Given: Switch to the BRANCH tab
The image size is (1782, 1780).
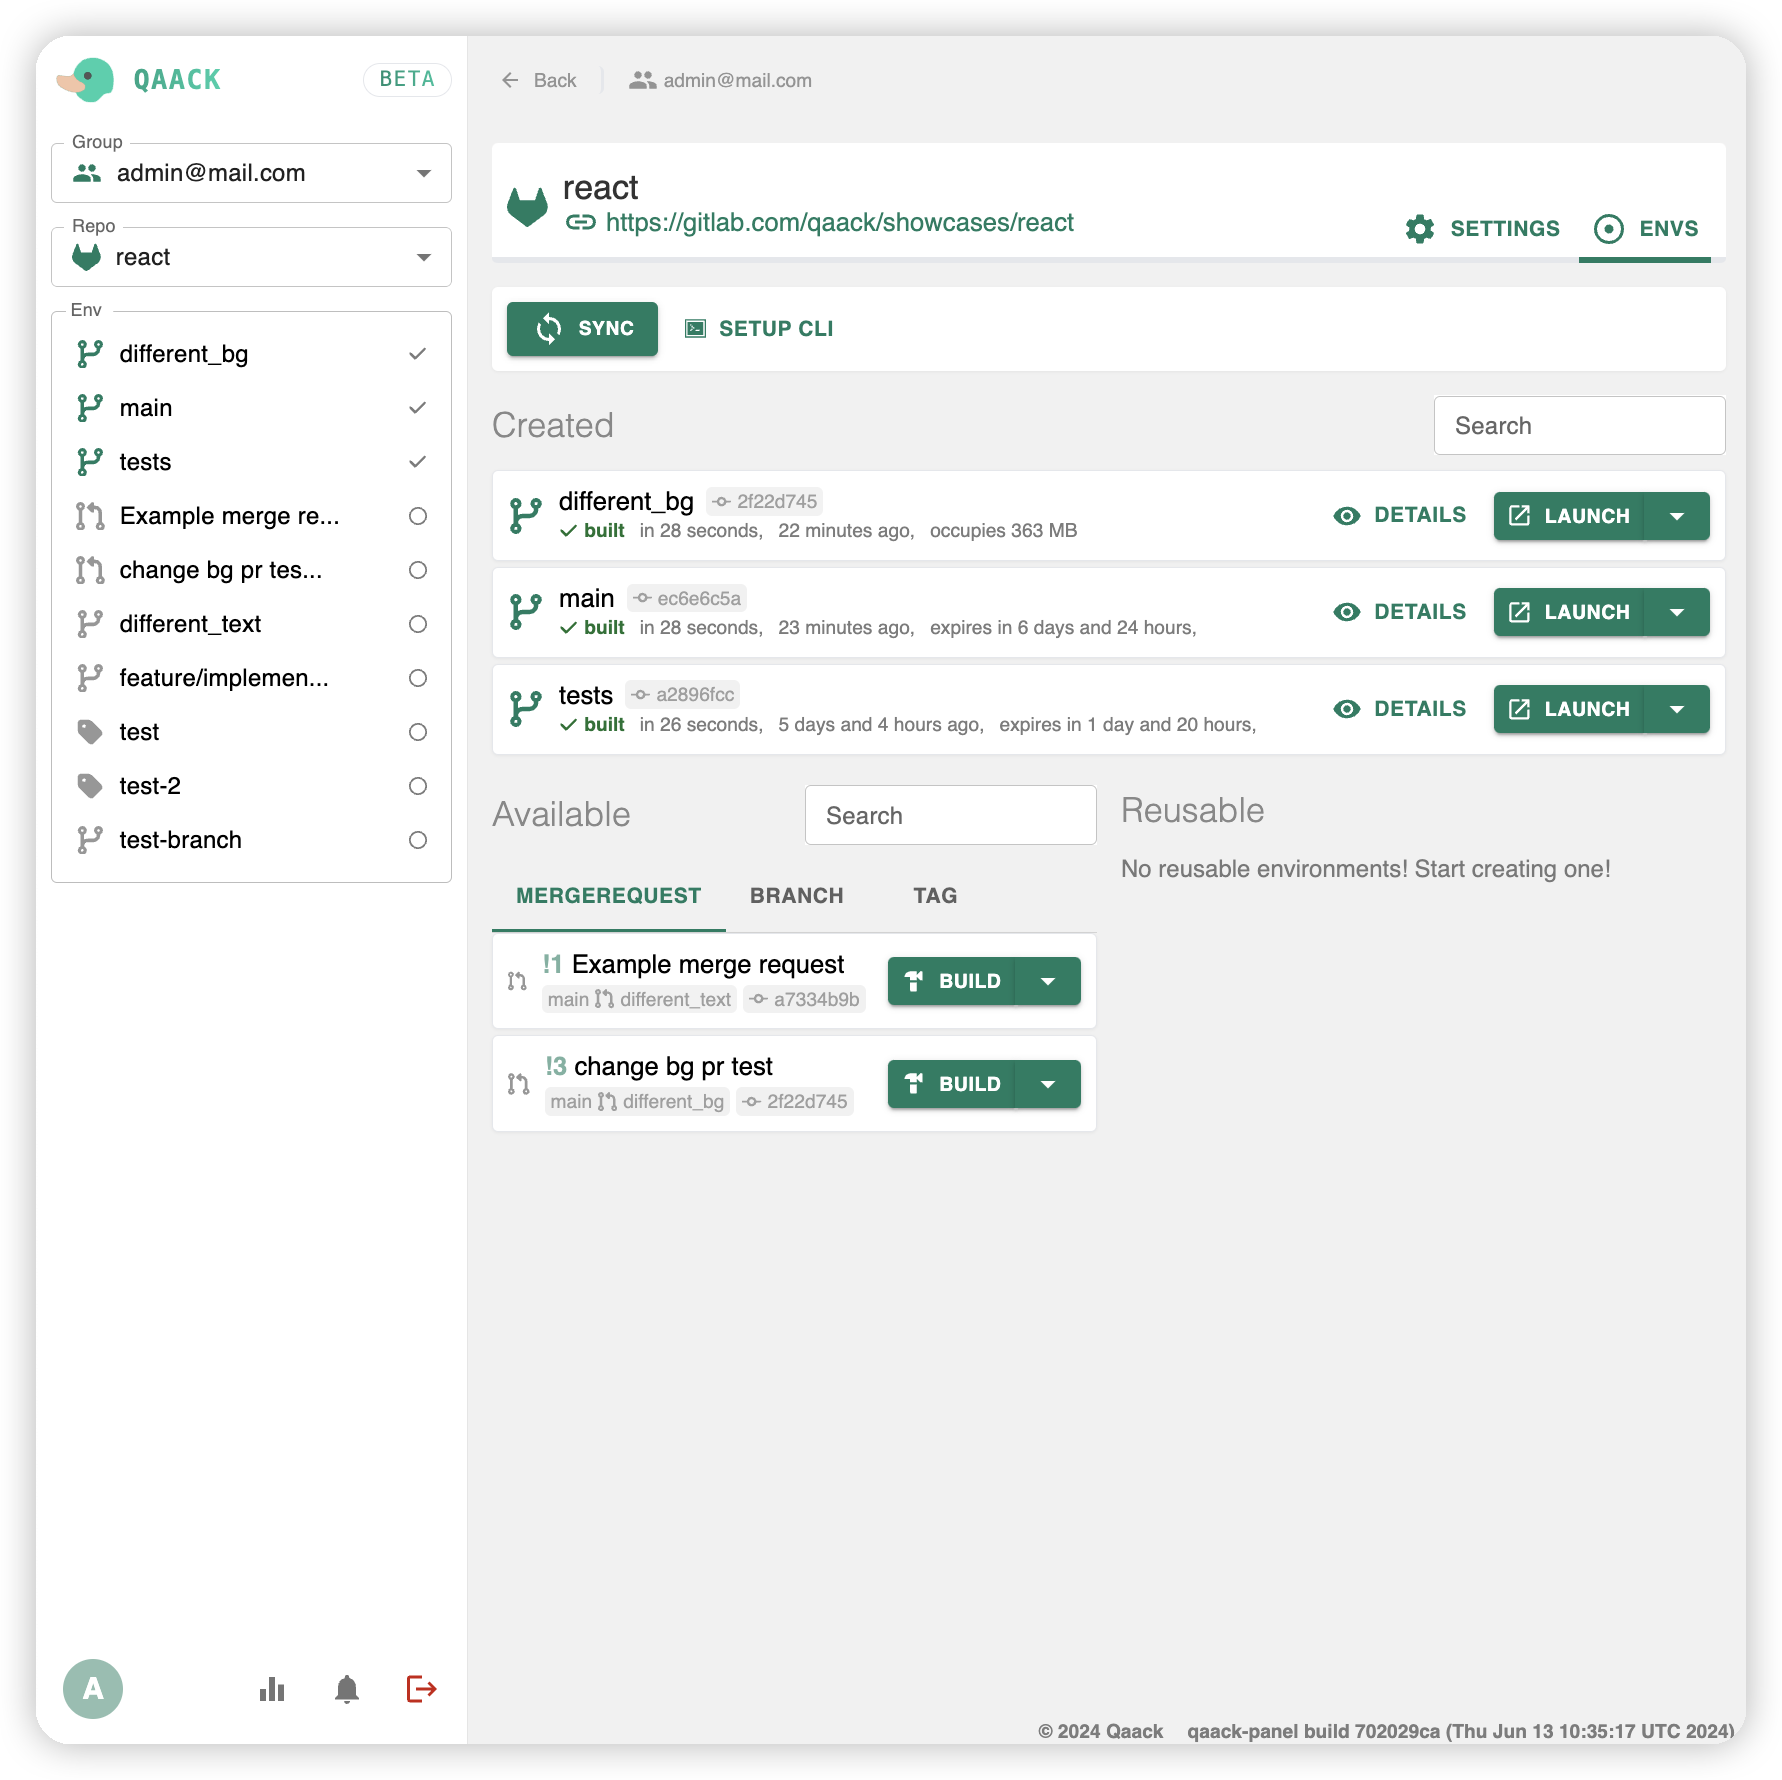Looking at the screenshot, I should click(x=796, y=895).
